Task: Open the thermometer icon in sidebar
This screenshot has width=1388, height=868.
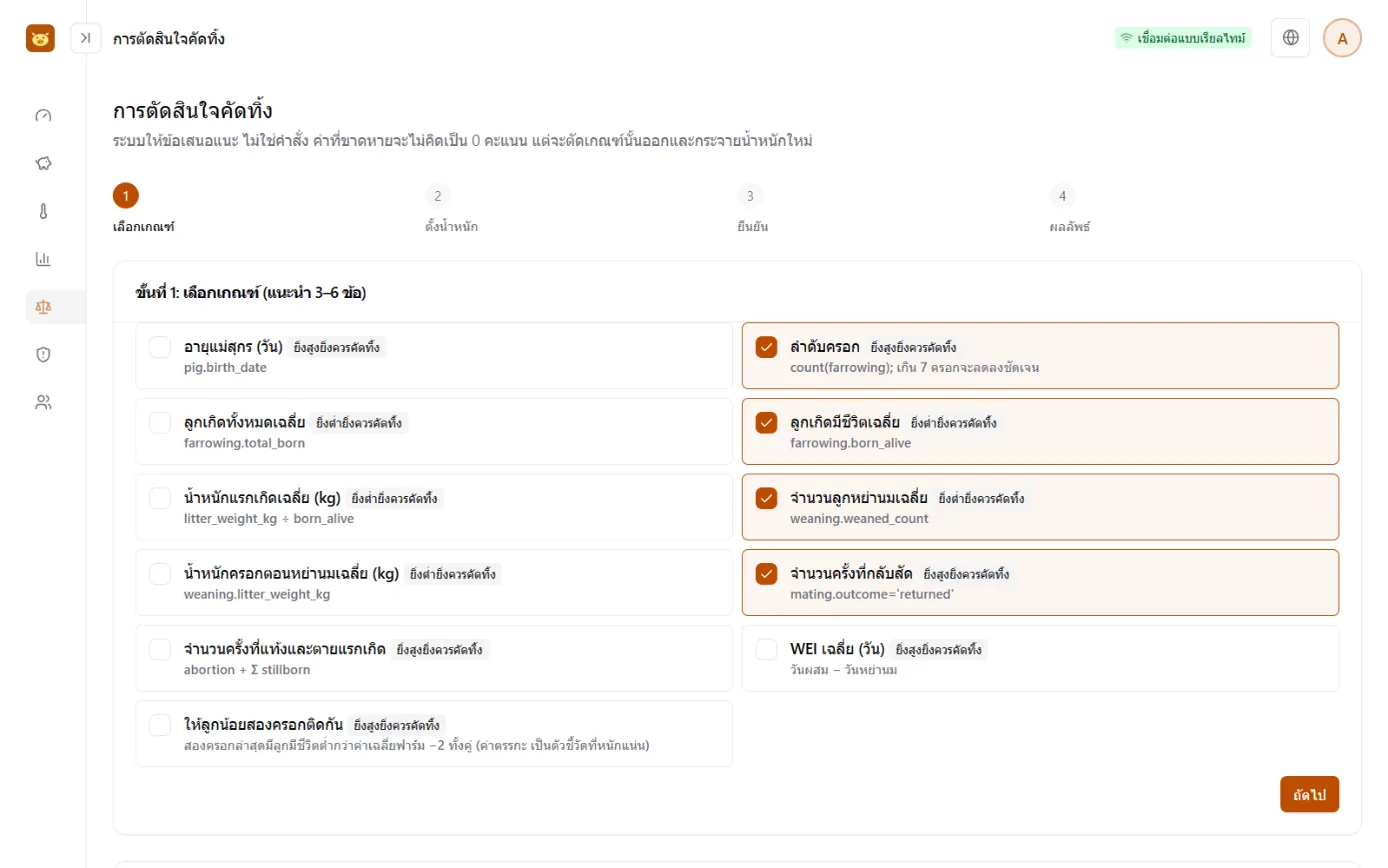Action: [x=43, y=211]
